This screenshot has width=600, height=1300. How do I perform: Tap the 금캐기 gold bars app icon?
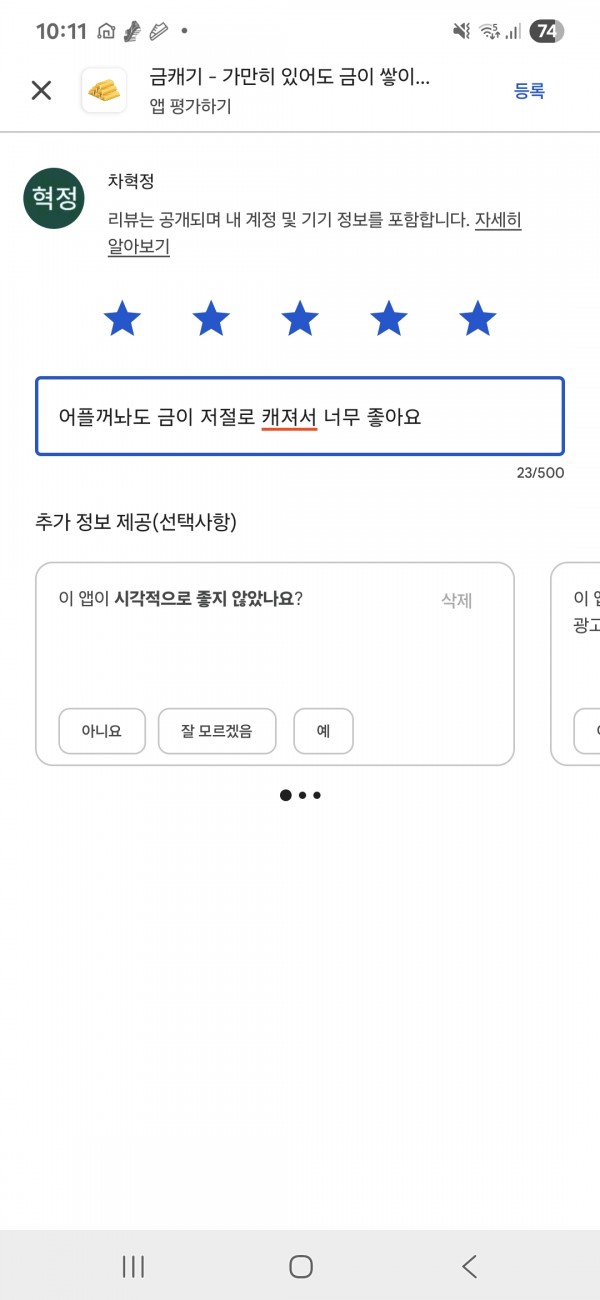pyautogui.click(x=104, y=90)
